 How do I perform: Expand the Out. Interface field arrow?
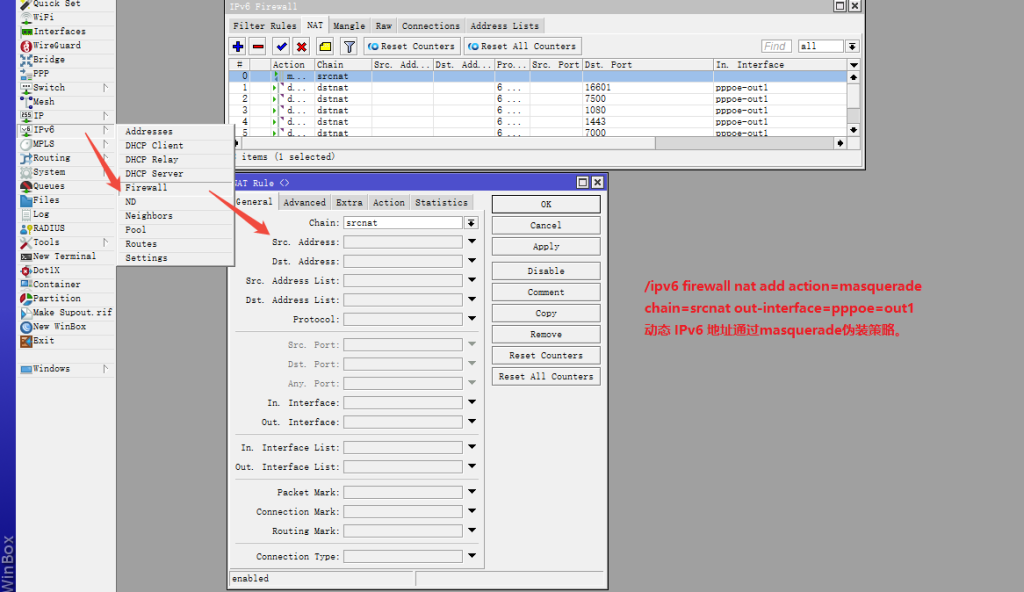472,422
